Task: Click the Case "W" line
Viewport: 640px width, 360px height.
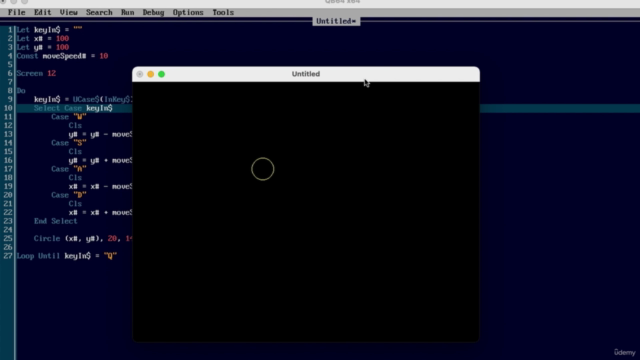Action: 69,117
